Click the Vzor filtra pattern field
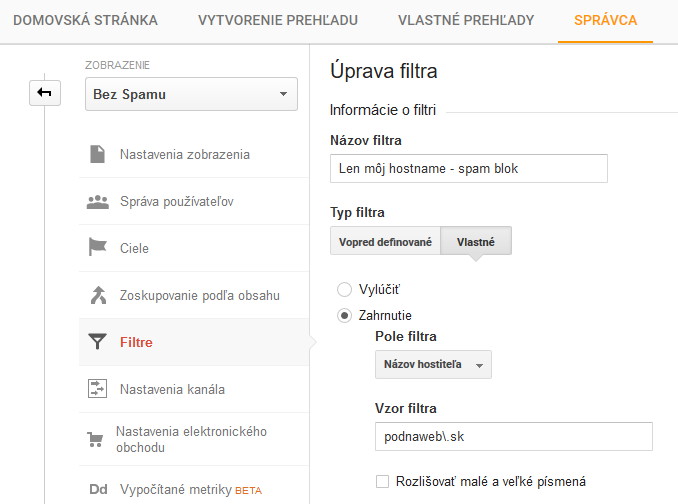The image size is (678, 504). point(514,437)
